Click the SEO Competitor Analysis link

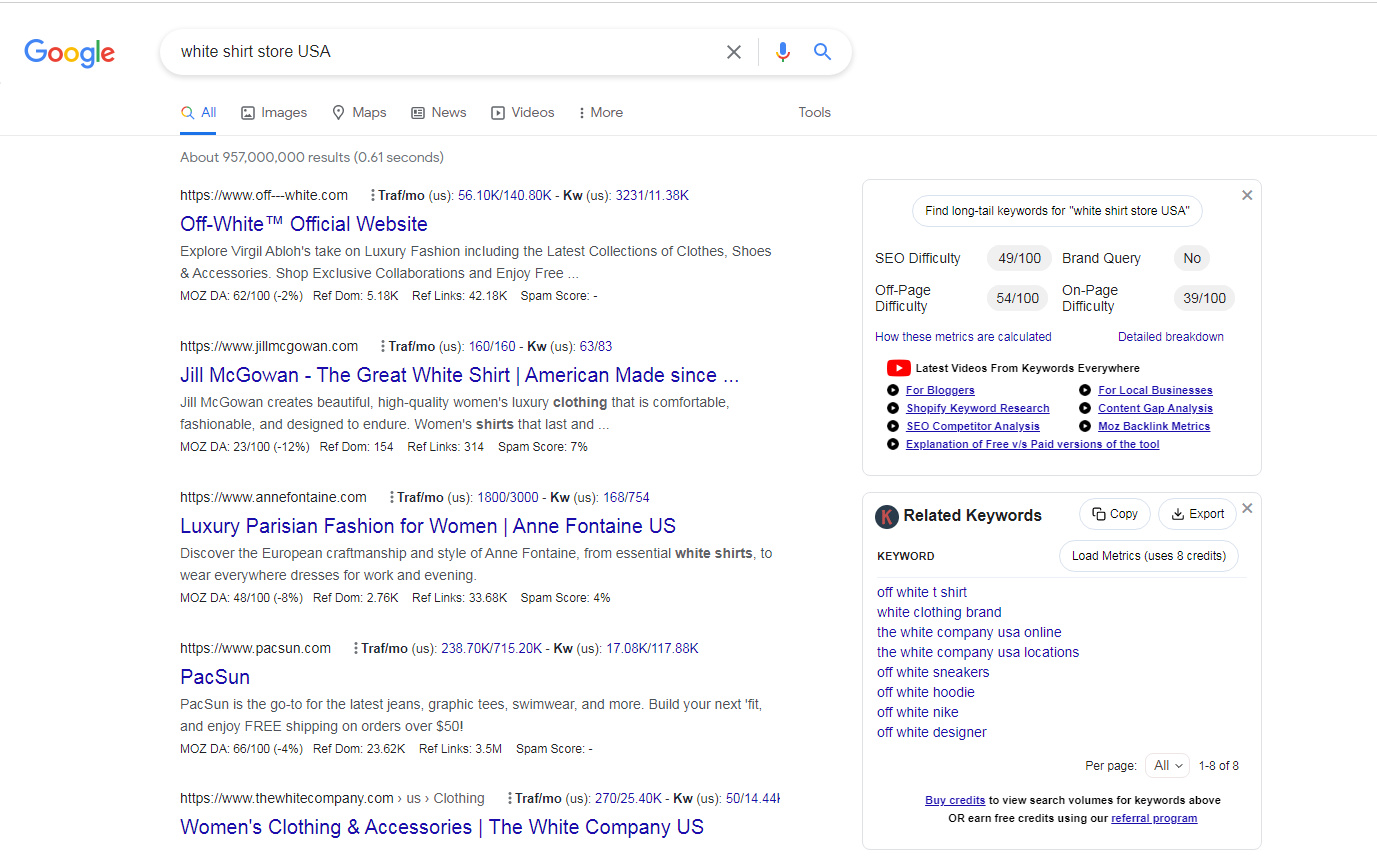point(973,426)
